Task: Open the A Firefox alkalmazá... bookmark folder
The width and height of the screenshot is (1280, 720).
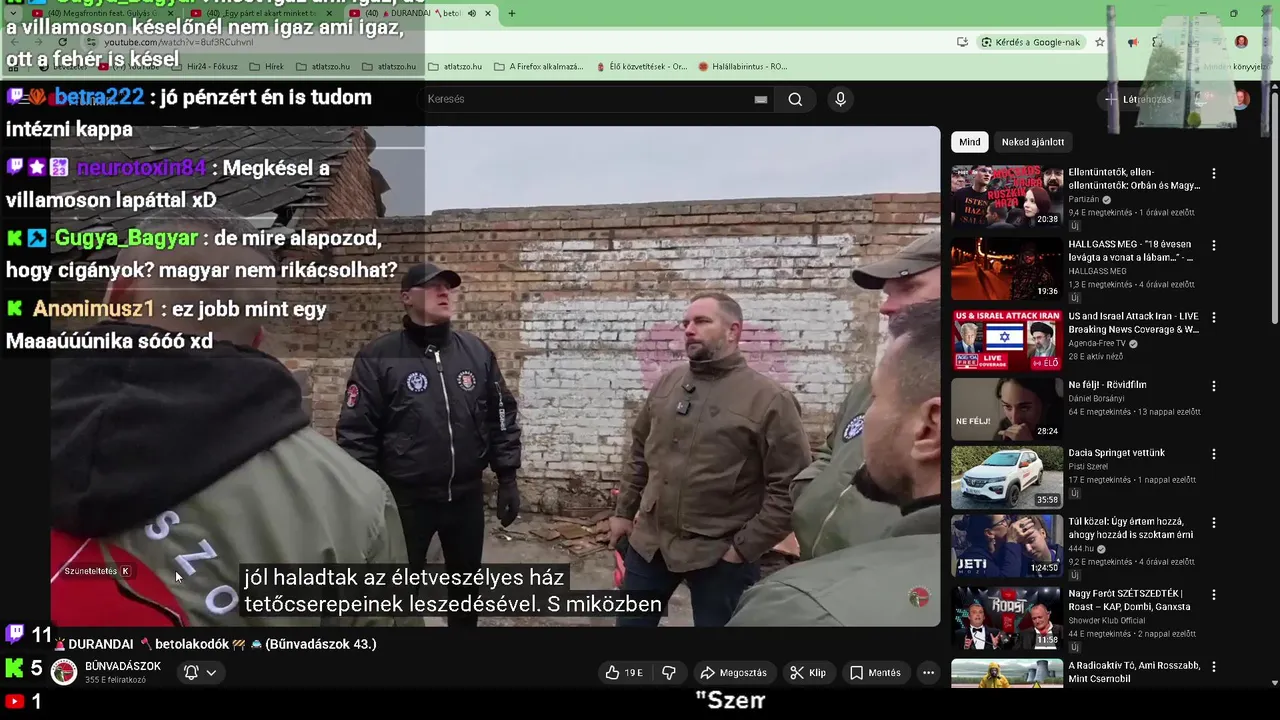Action: pos(538,67)
